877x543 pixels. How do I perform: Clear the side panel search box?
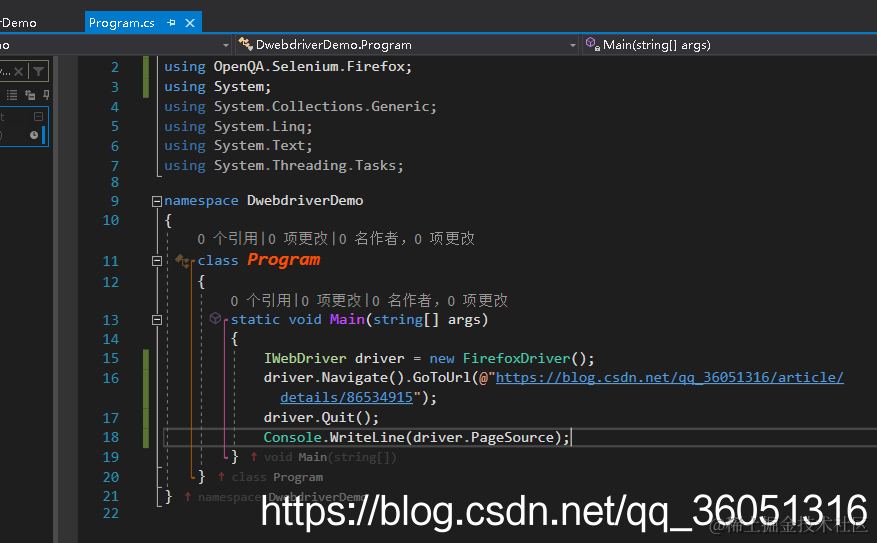tap(18, 71)
